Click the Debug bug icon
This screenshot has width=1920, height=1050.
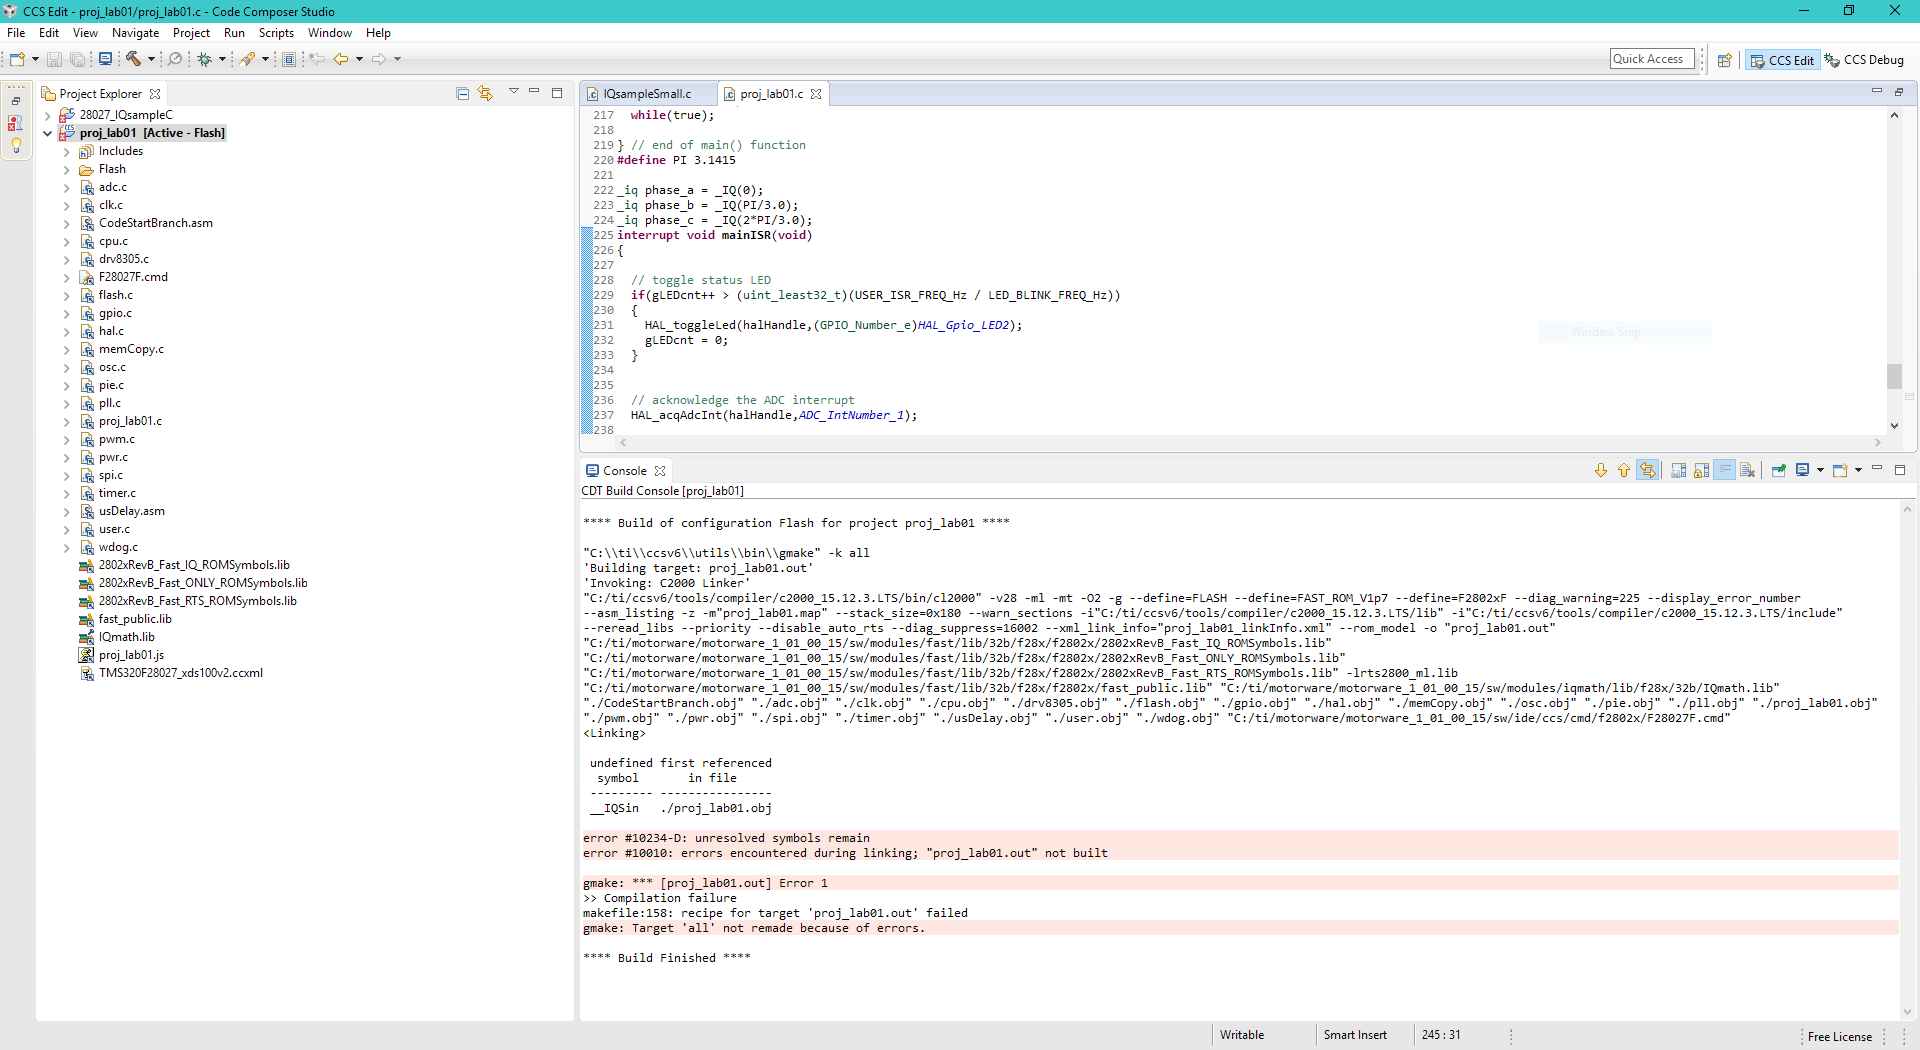(x=204, y=59)
